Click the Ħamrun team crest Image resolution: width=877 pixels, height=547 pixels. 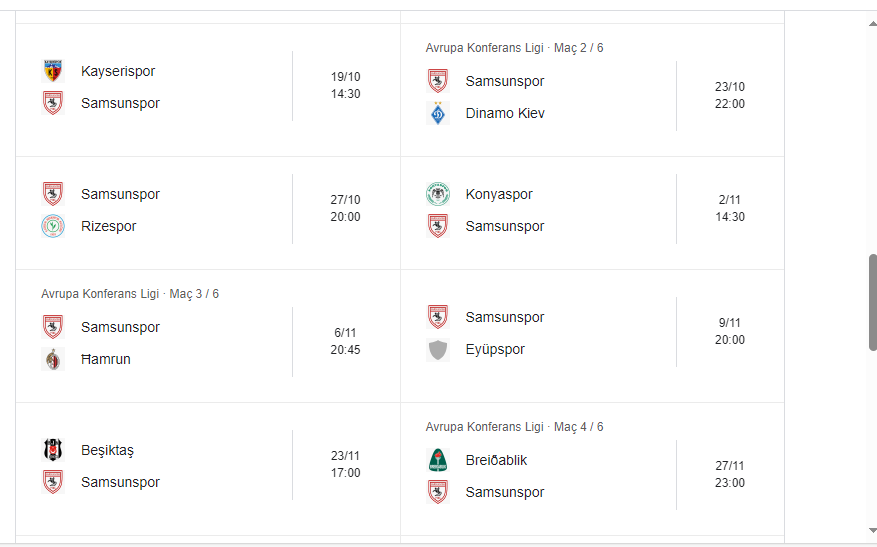pyautogui.click(x=53, y=359)
